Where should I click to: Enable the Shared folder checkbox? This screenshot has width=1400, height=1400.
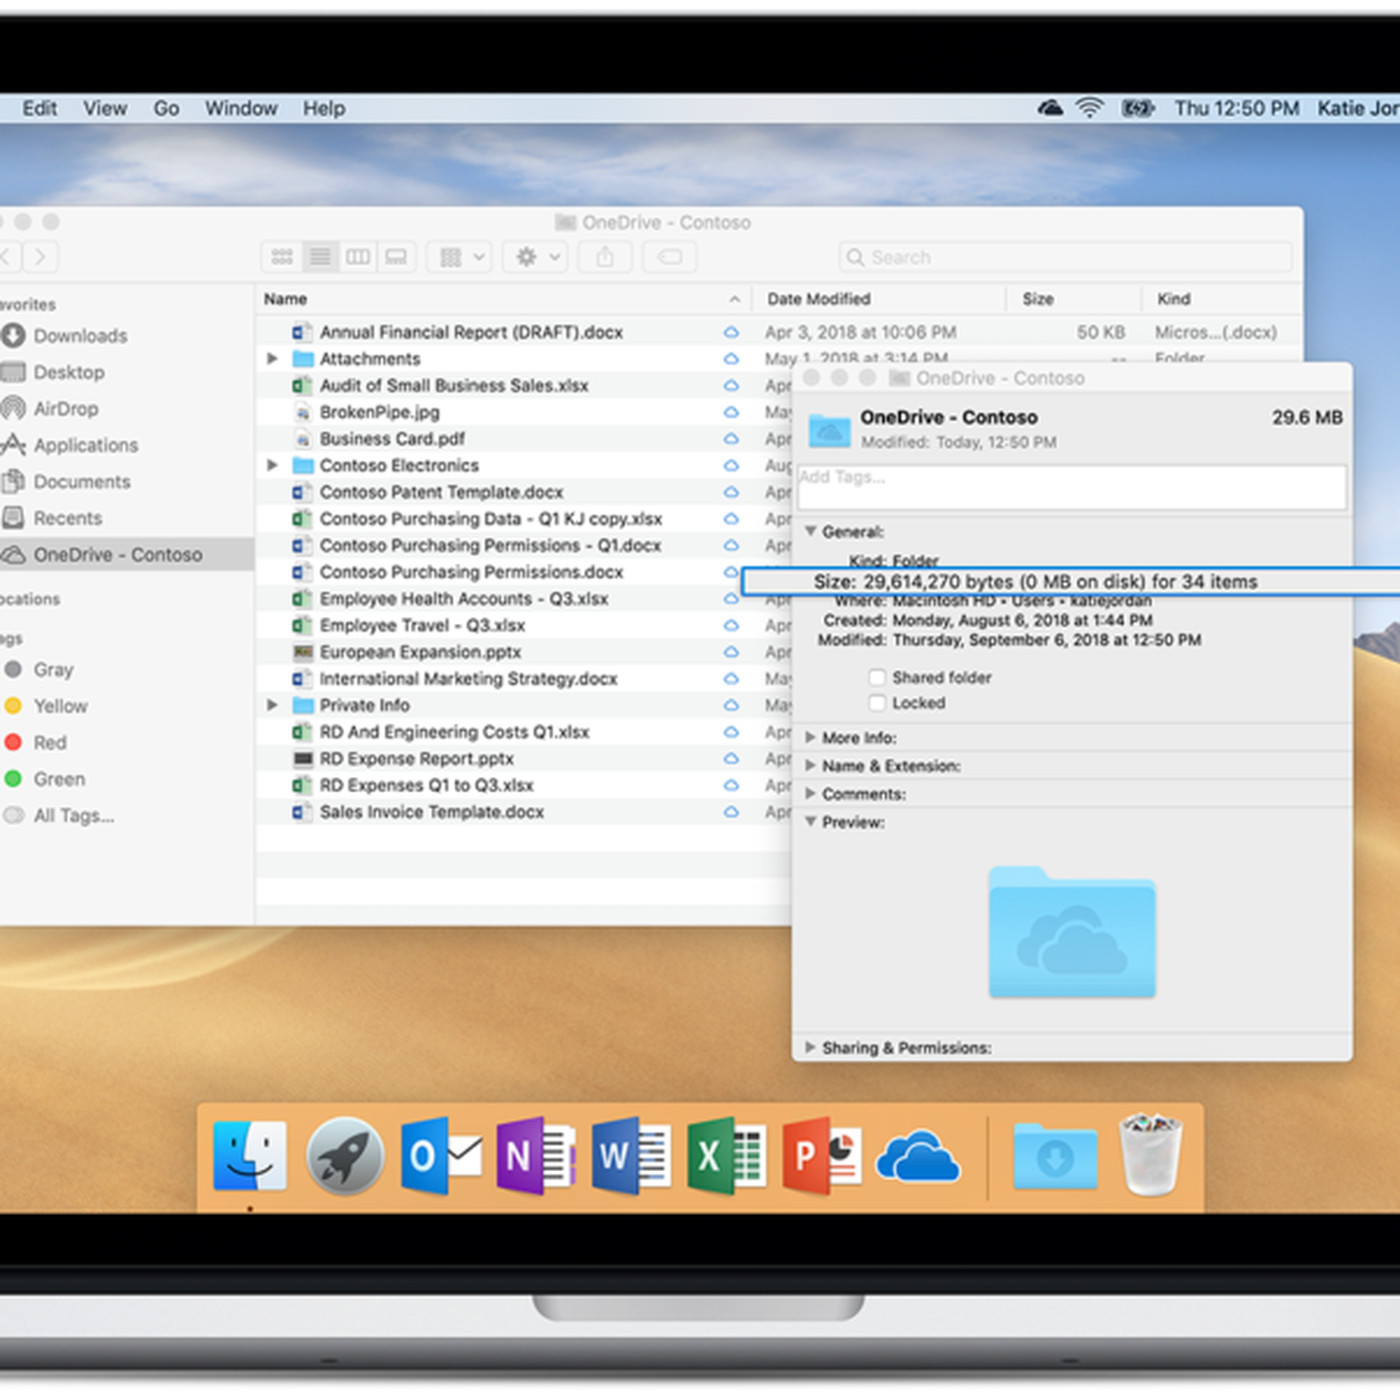tap(877, 677)
